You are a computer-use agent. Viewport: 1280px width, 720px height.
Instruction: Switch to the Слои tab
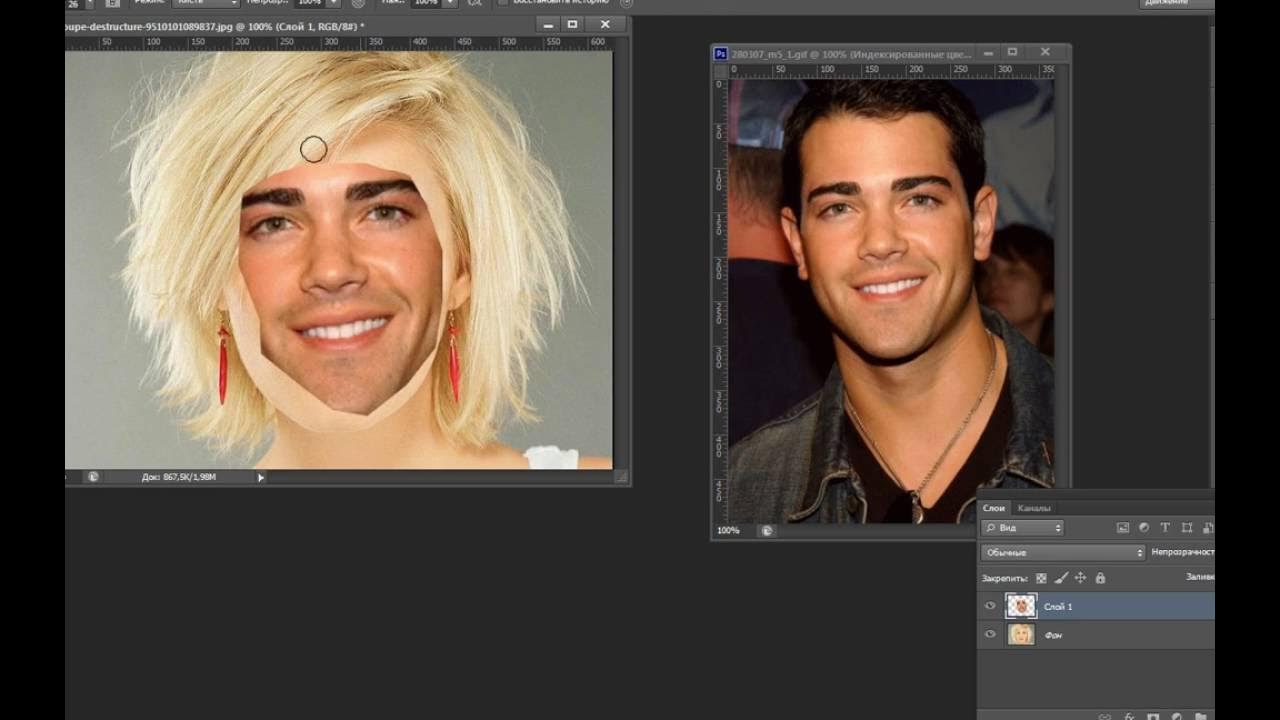tap(993, 508)
